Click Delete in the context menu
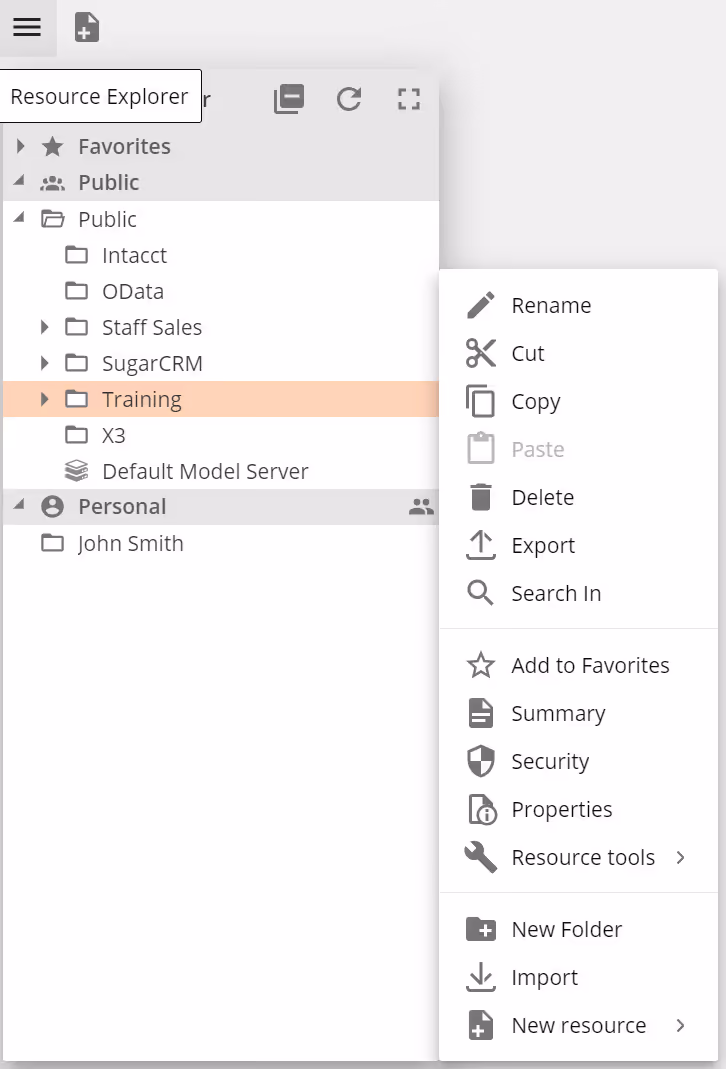 (x=542, y=497)
